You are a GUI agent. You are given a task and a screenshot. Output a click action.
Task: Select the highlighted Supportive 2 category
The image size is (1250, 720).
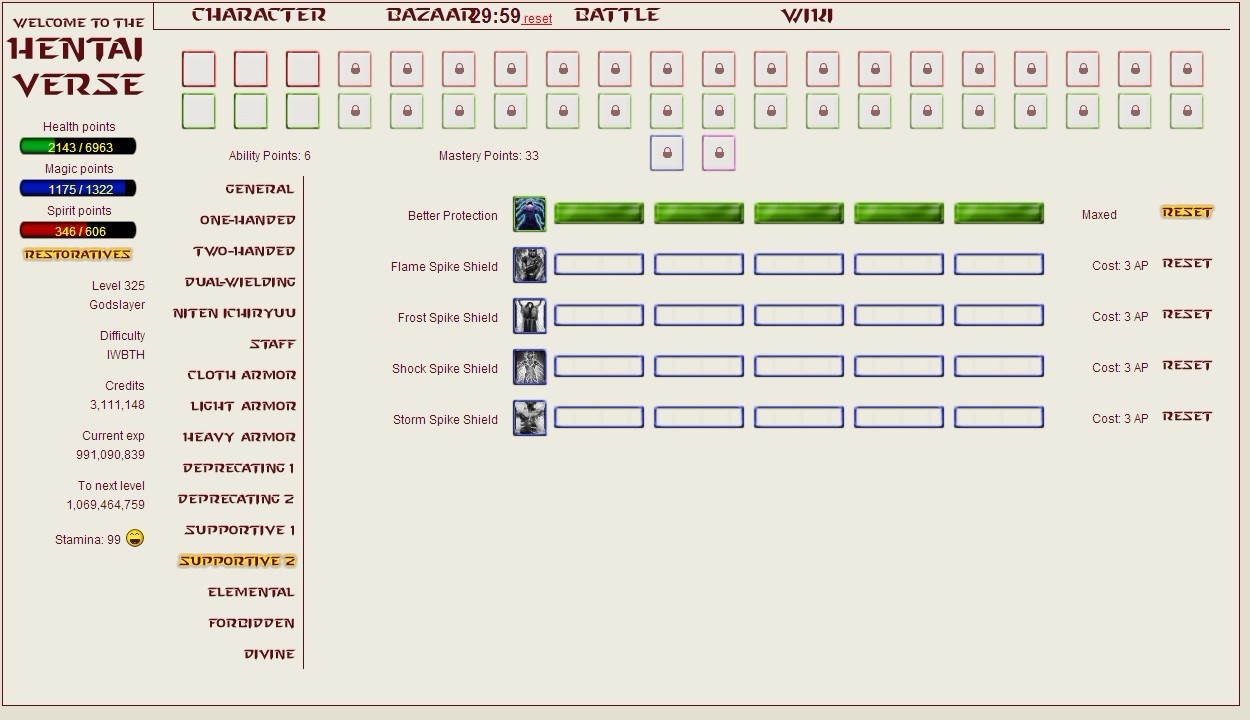point(238,561)
